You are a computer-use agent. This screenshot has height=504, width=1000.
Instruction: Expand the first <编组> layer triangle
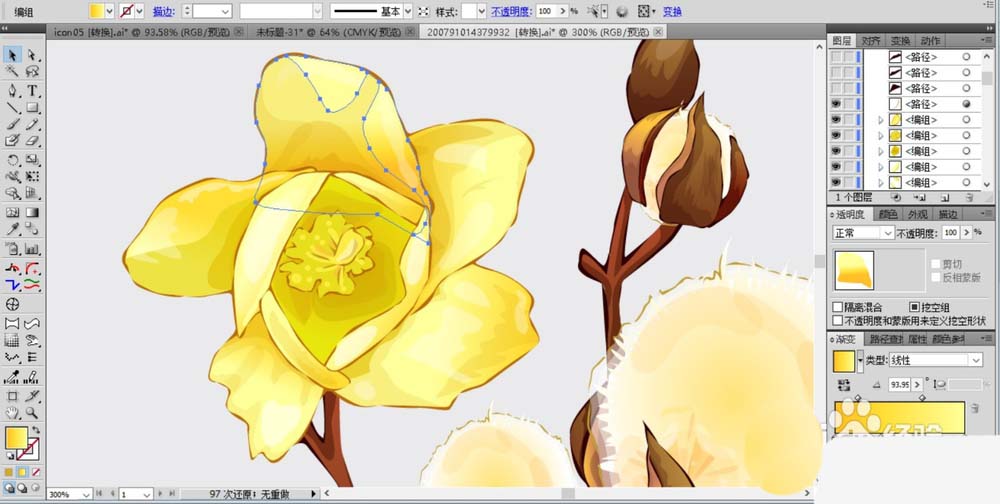point(881,119)
